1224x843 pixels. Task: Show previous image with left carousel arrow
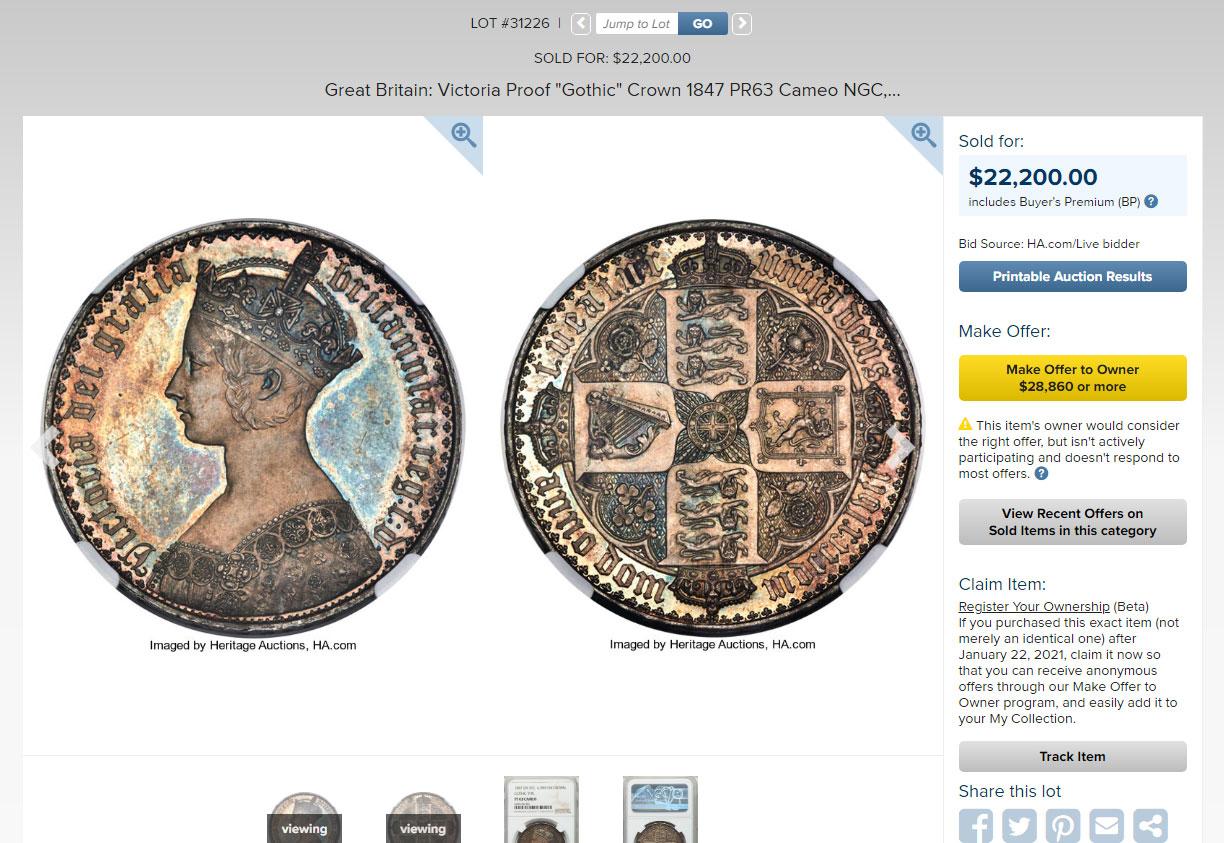(43, 447)
